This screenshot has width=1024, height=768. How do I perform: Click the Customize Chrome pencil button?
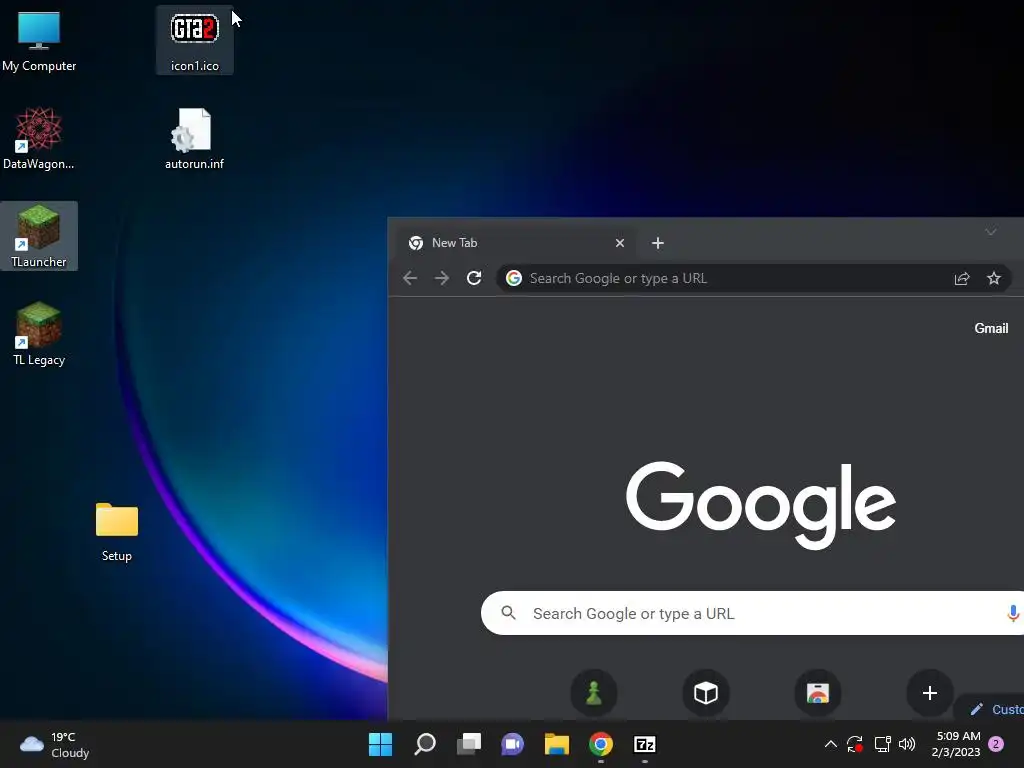pyautogui.click(x=991, y=709)
